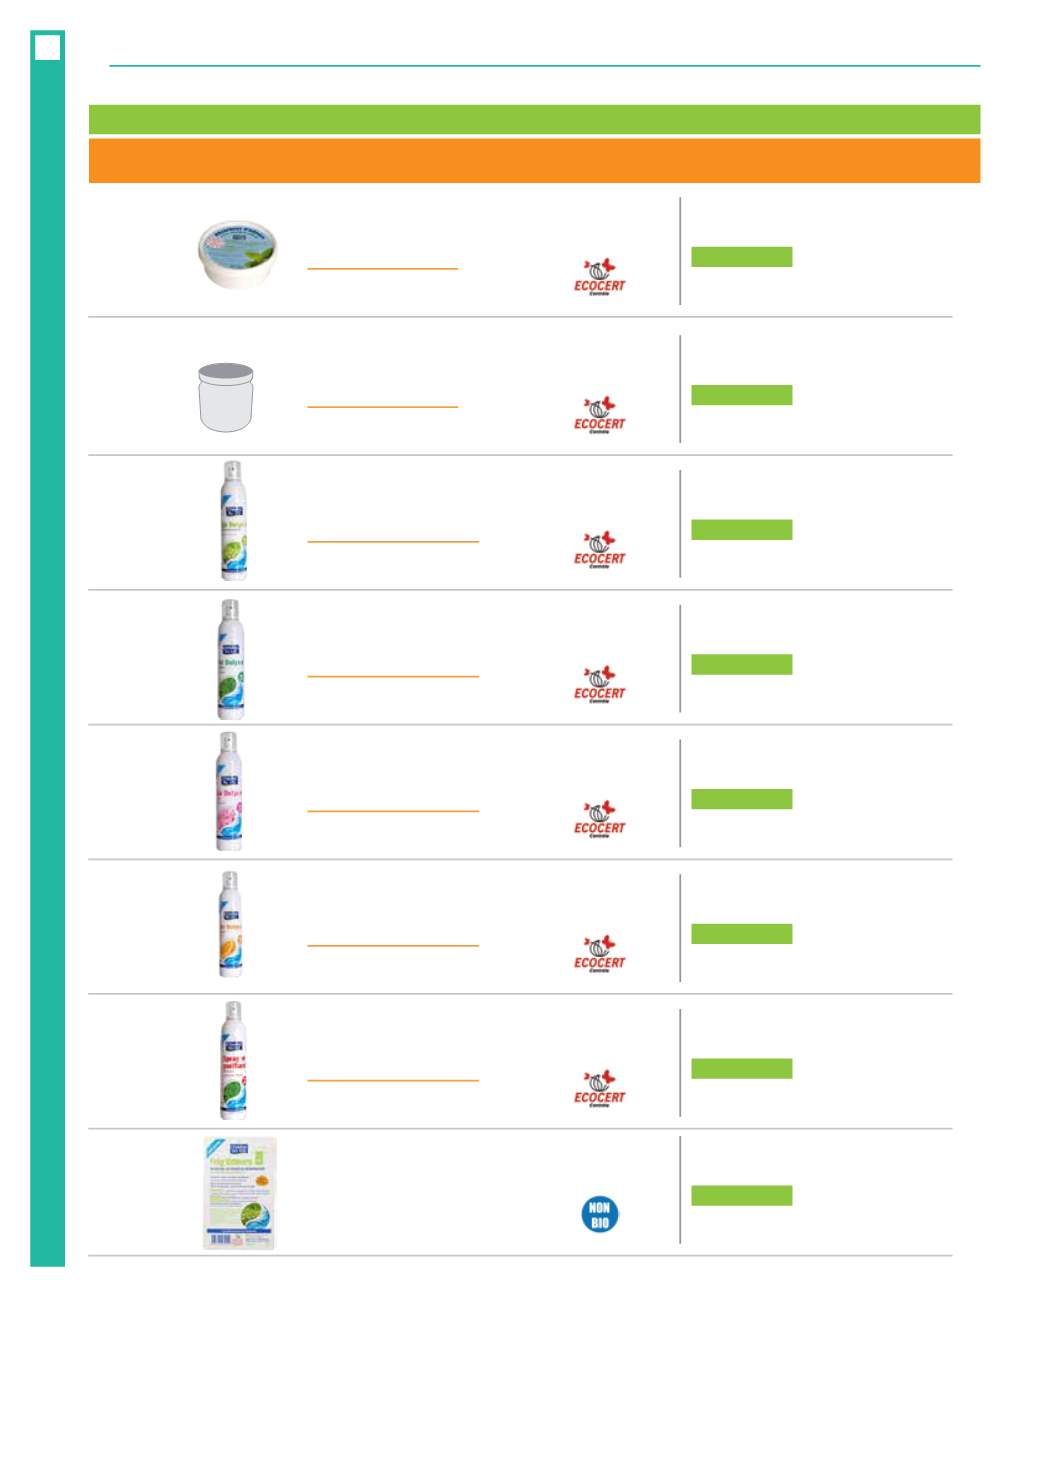
Task: Pick the spray bottle with orange fruit
Action: pos(231,924)
